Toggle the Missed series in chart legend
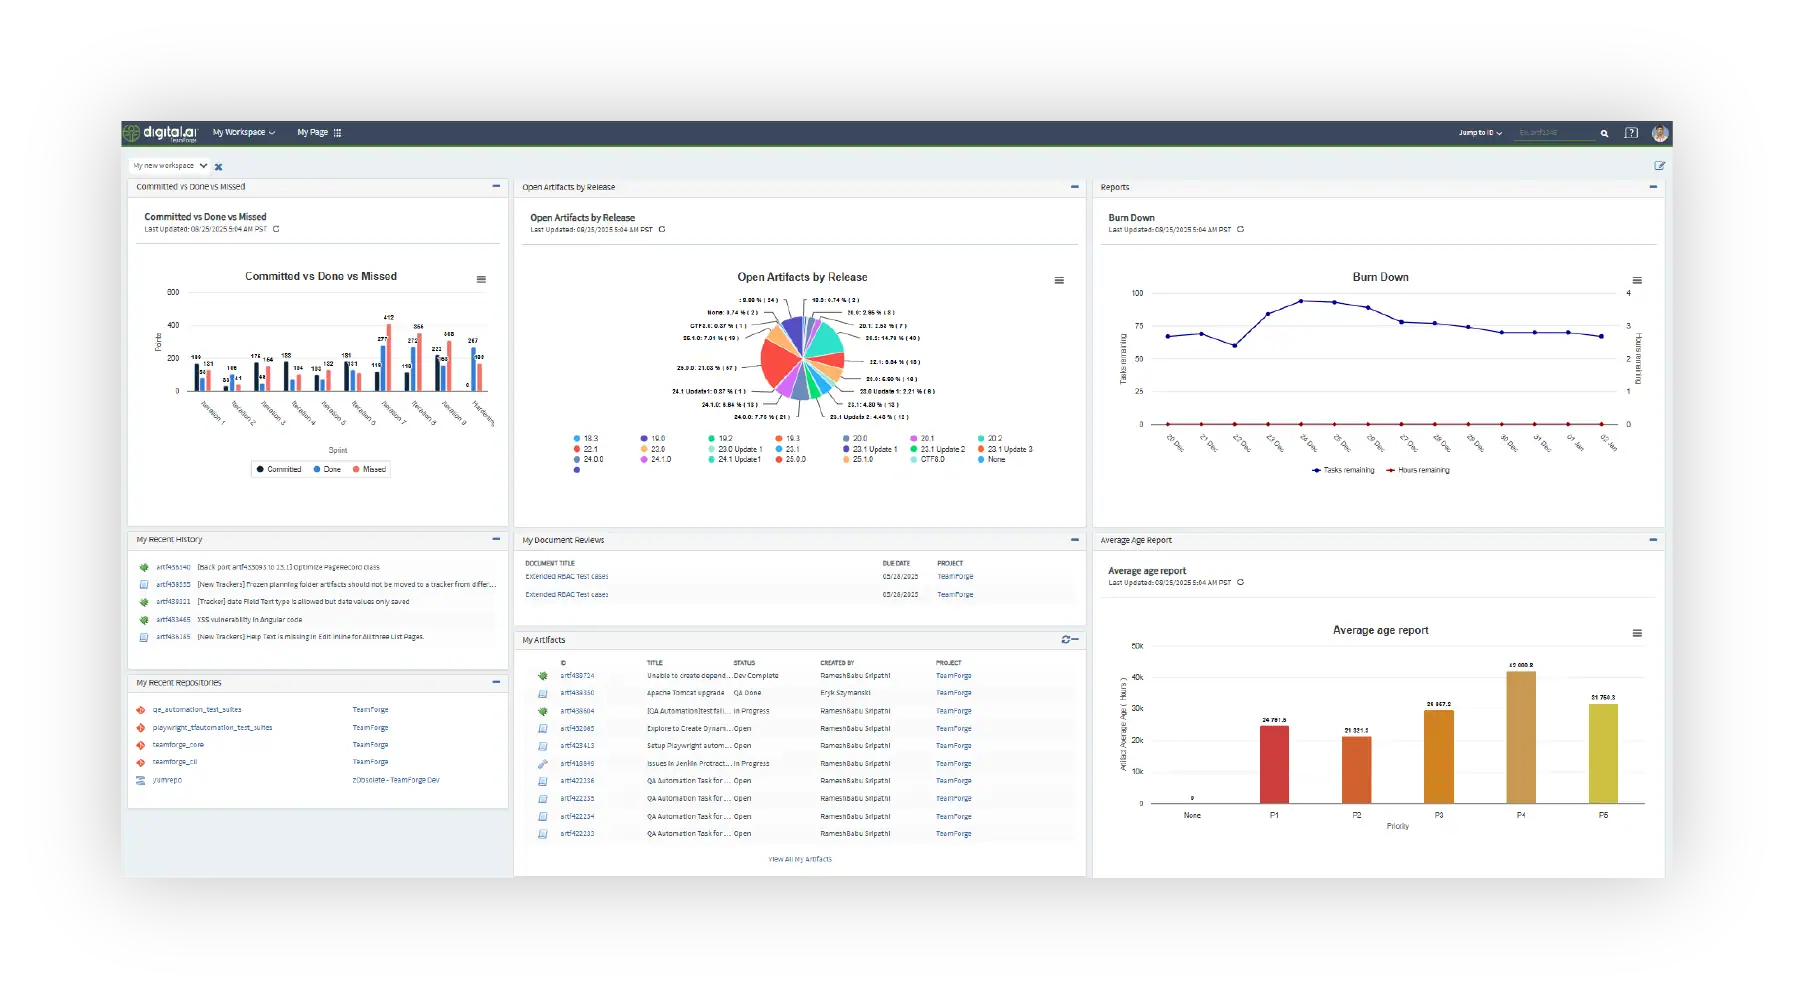Image resolution: width=1794 pixels, height=999 pixels. [369, 470]
